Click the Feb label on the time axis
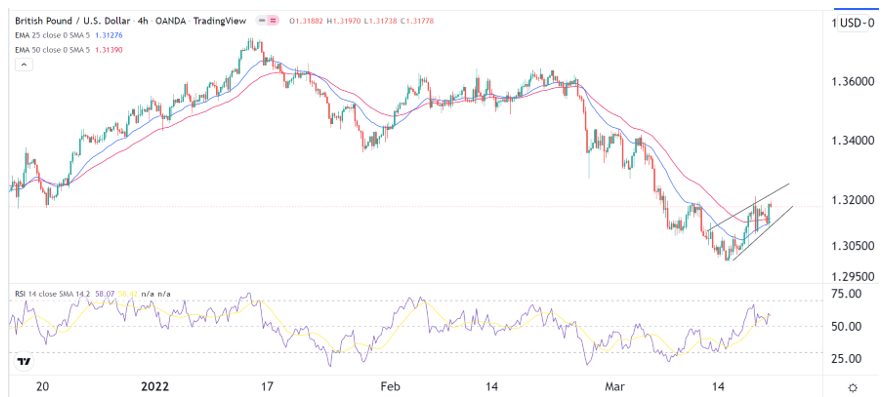The image size is (888, 397). coord(390,387)
